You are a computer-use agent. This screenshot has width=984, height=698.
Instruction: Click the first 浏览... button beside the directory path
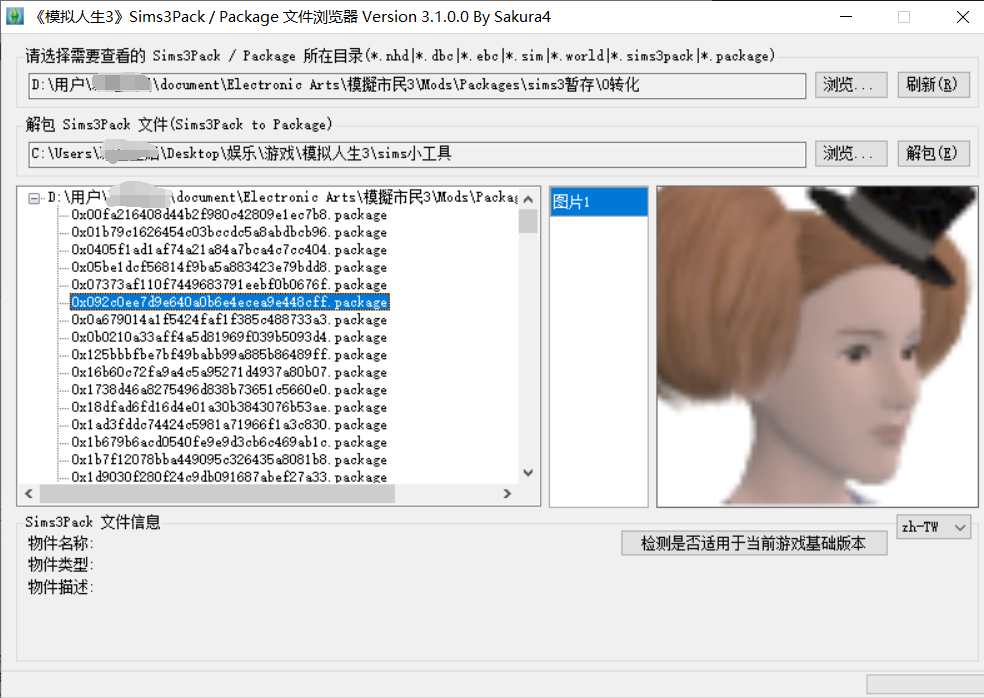point(851,85)
